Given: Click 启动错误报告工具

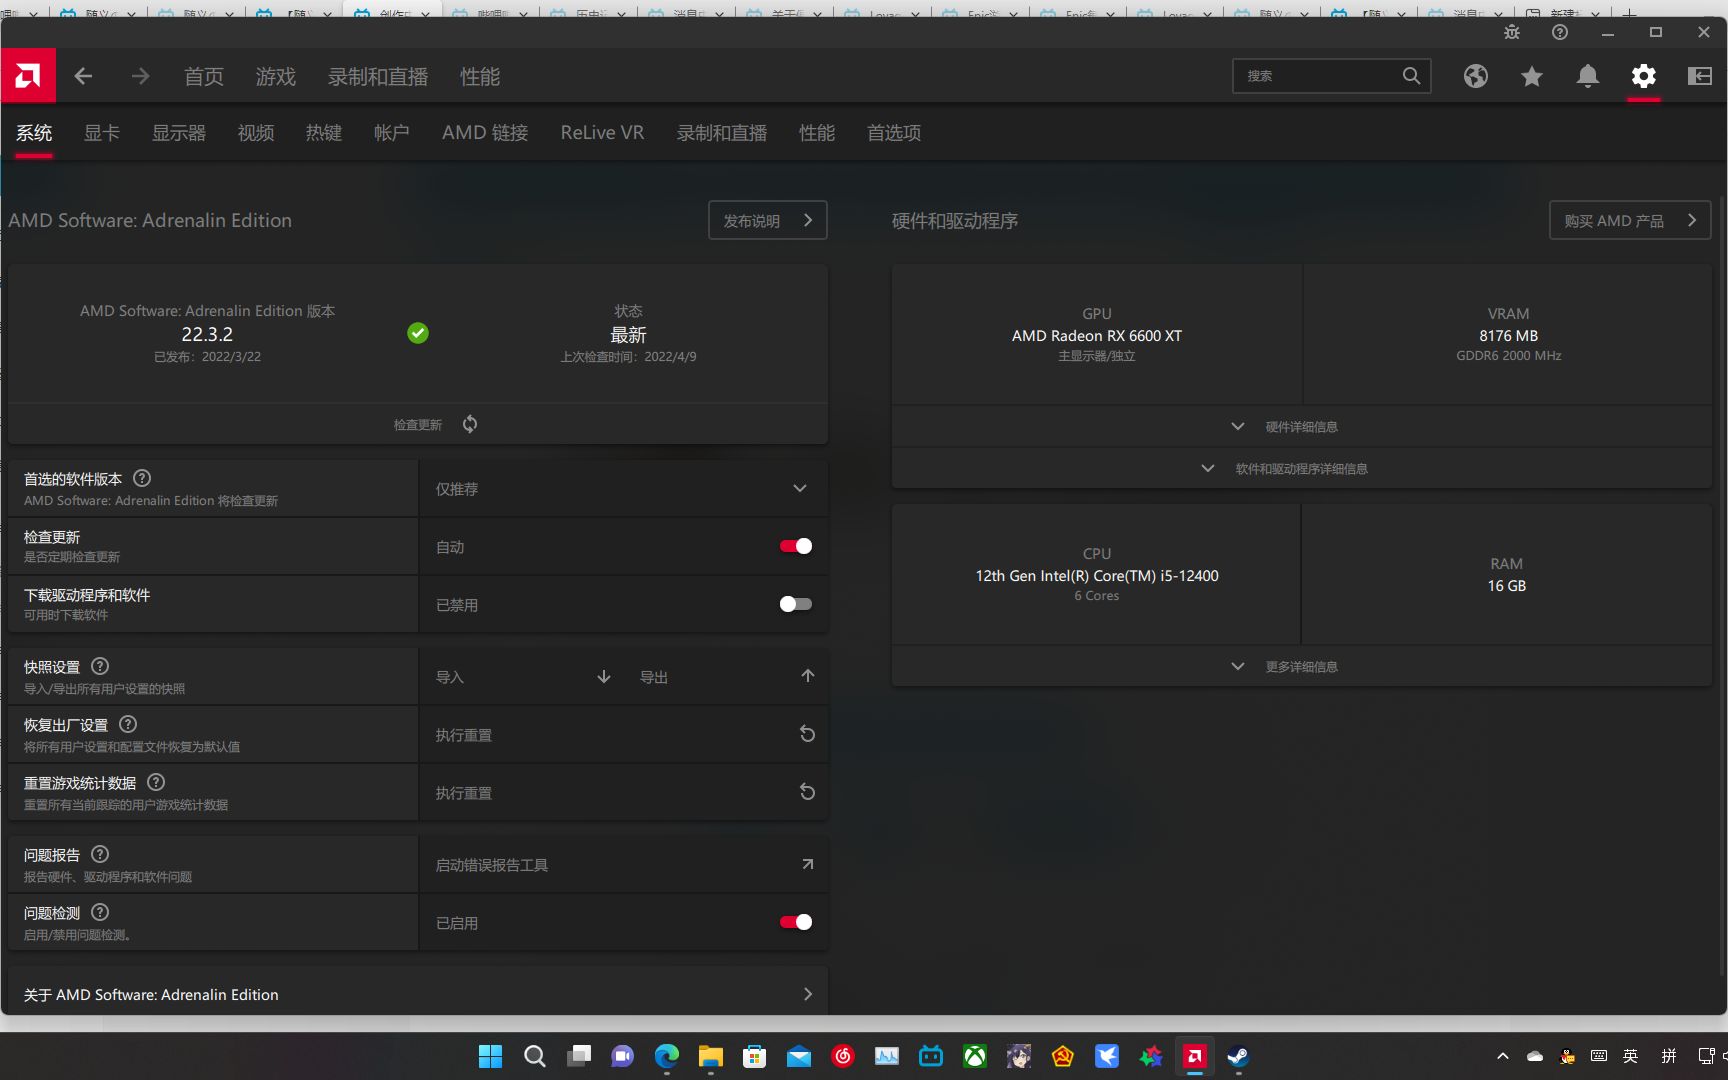Looking at the screenshot, I should point(623,865).
